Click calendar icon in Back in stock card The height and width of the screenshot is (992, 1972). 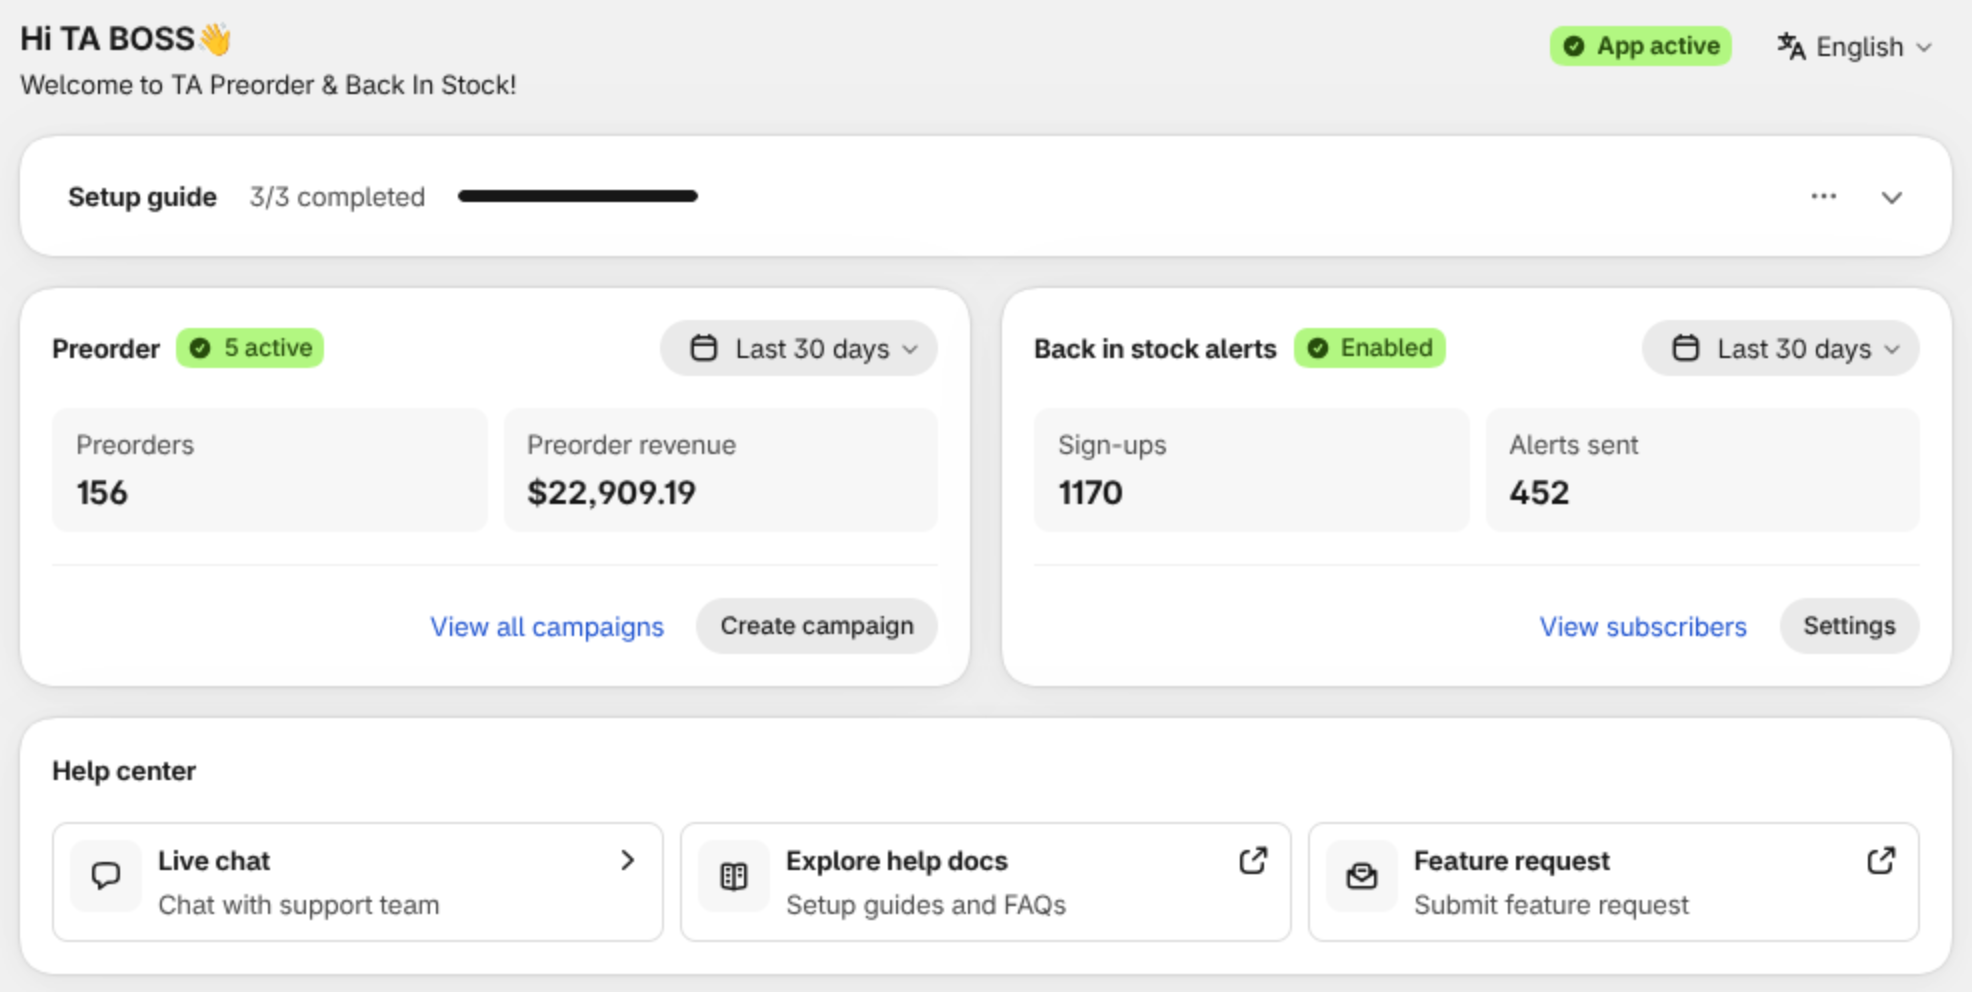pyautogui.click(x=1686, y=348)
